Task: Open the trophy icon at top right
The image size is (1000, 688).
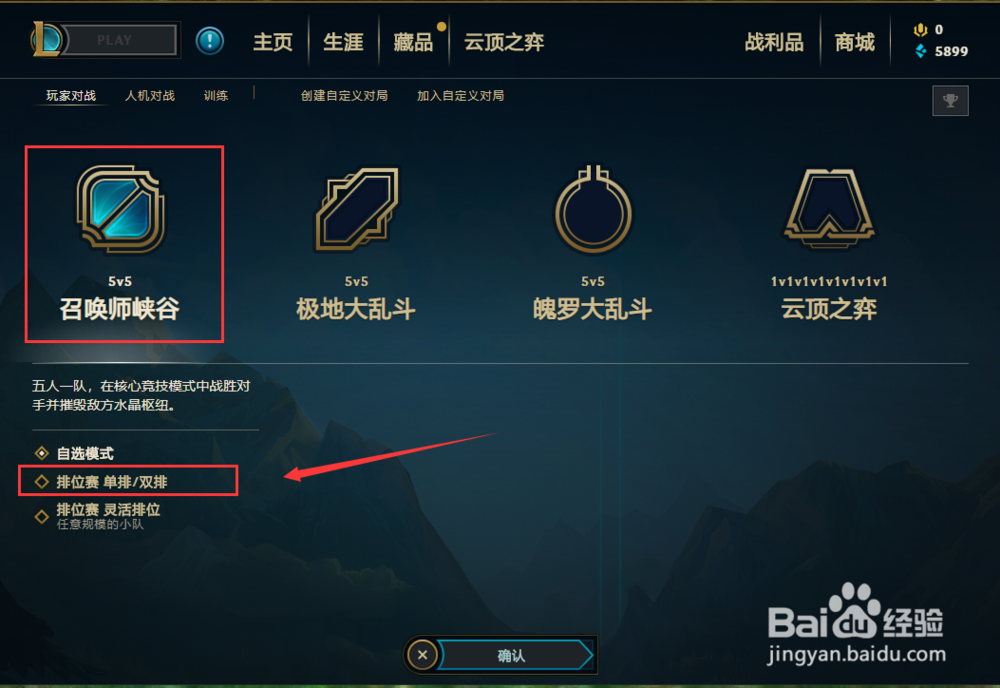Action: [x=950, y=100]
